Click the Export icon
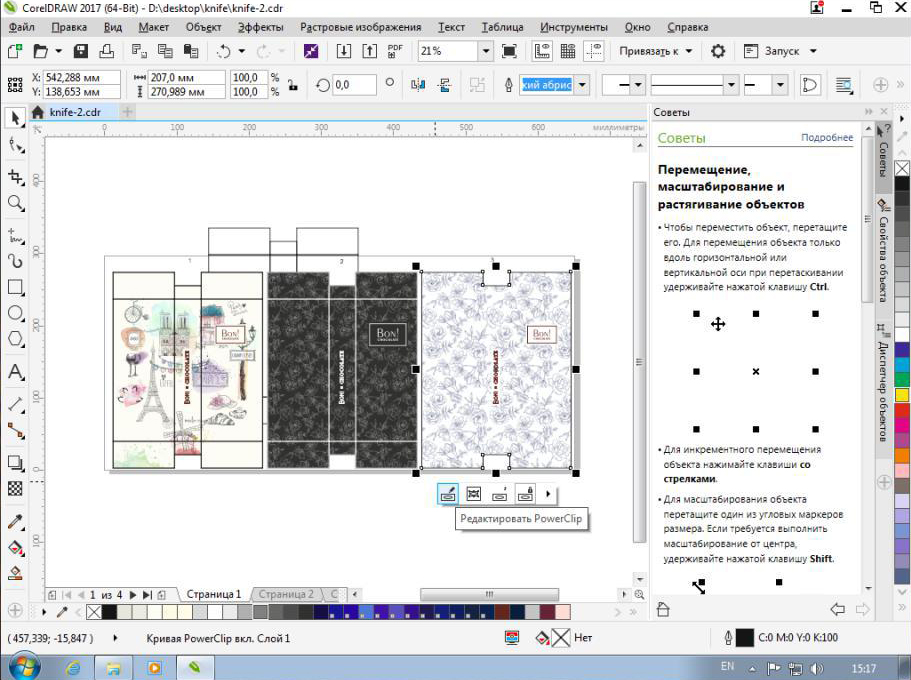911x680 pixels. pos(370,51)
